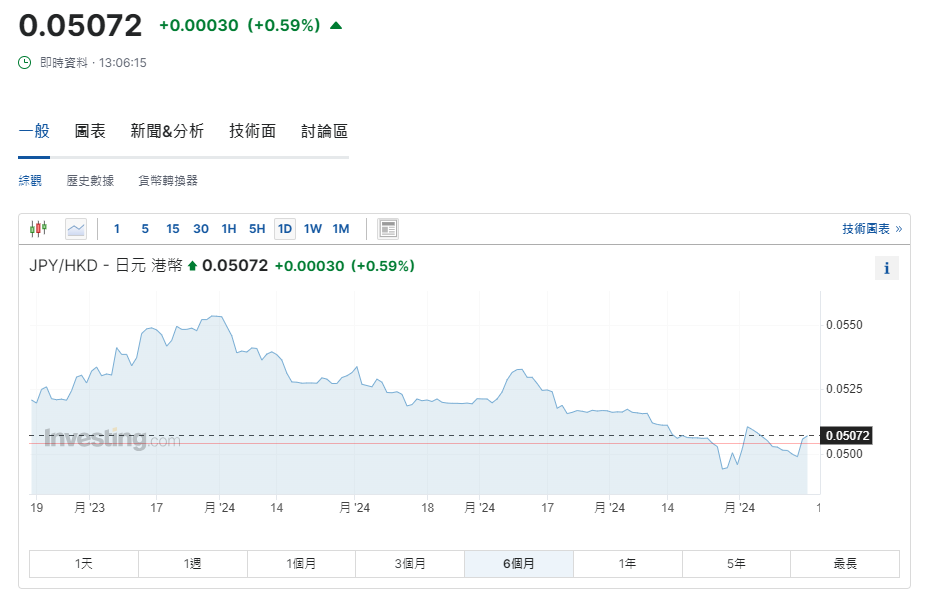This screenshot has width=925, height=604.
Task: Select the 1H interval
Action: (229, 229)
